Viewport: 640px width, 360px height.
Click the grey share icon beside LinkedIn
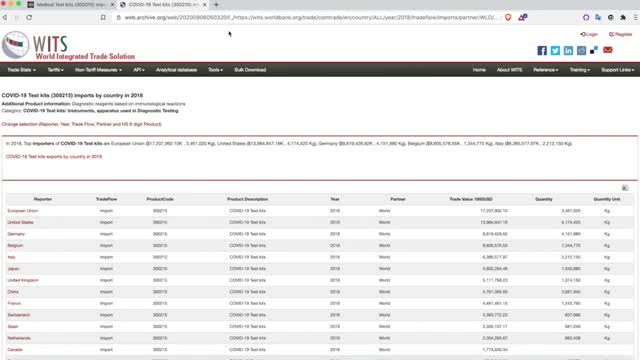click(x=581, y=50)
